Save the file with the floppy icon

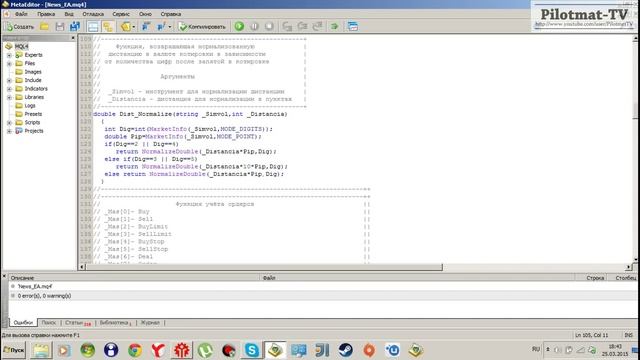[x=60, y=27]
